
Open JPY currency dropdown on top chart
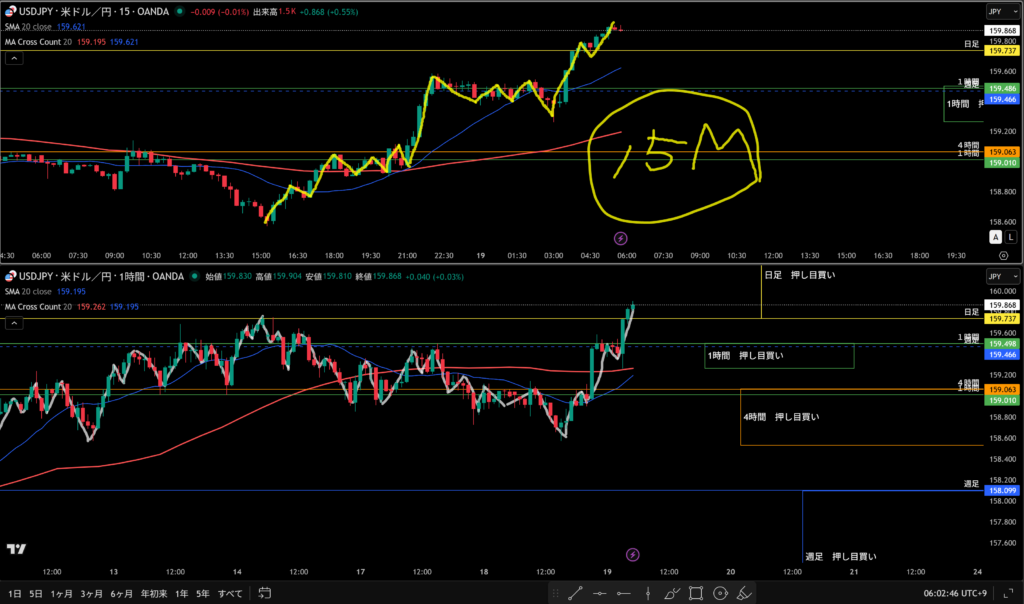click(996, 11)
